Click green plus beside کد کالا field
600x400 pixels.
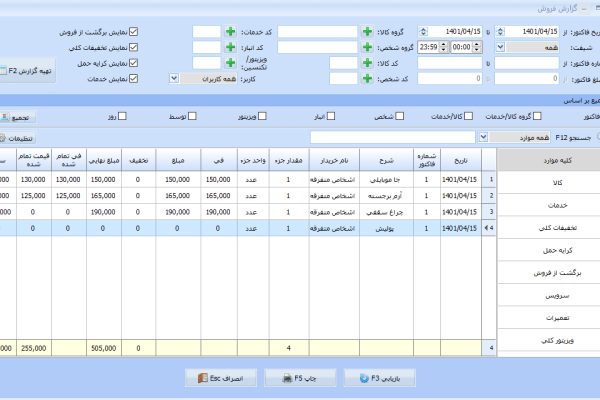[x=367, y=63]
